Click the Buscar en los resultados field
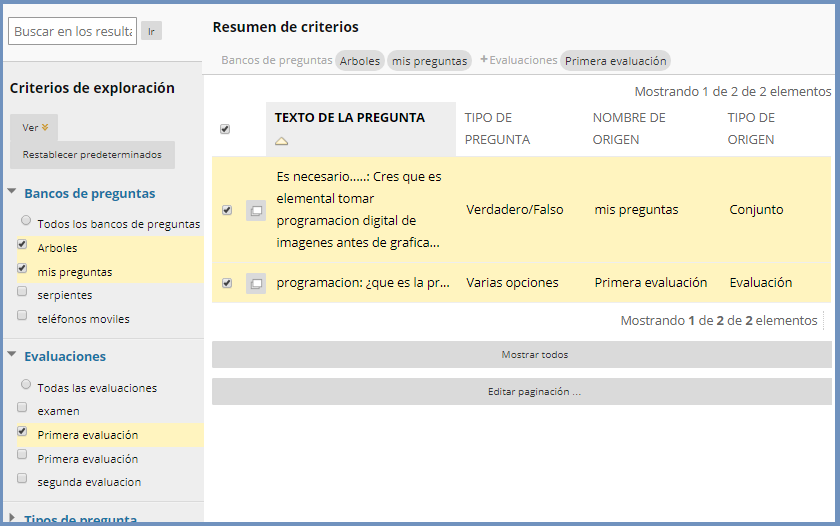The height and width of the screenshot is (526, 840). 72,32
